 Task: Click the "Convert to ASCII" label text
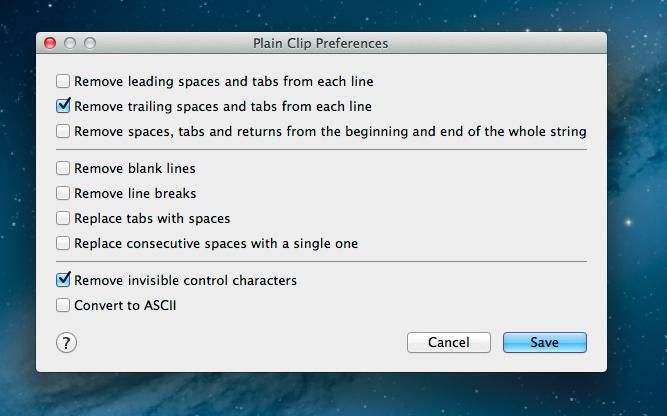[x=125, y=306]
